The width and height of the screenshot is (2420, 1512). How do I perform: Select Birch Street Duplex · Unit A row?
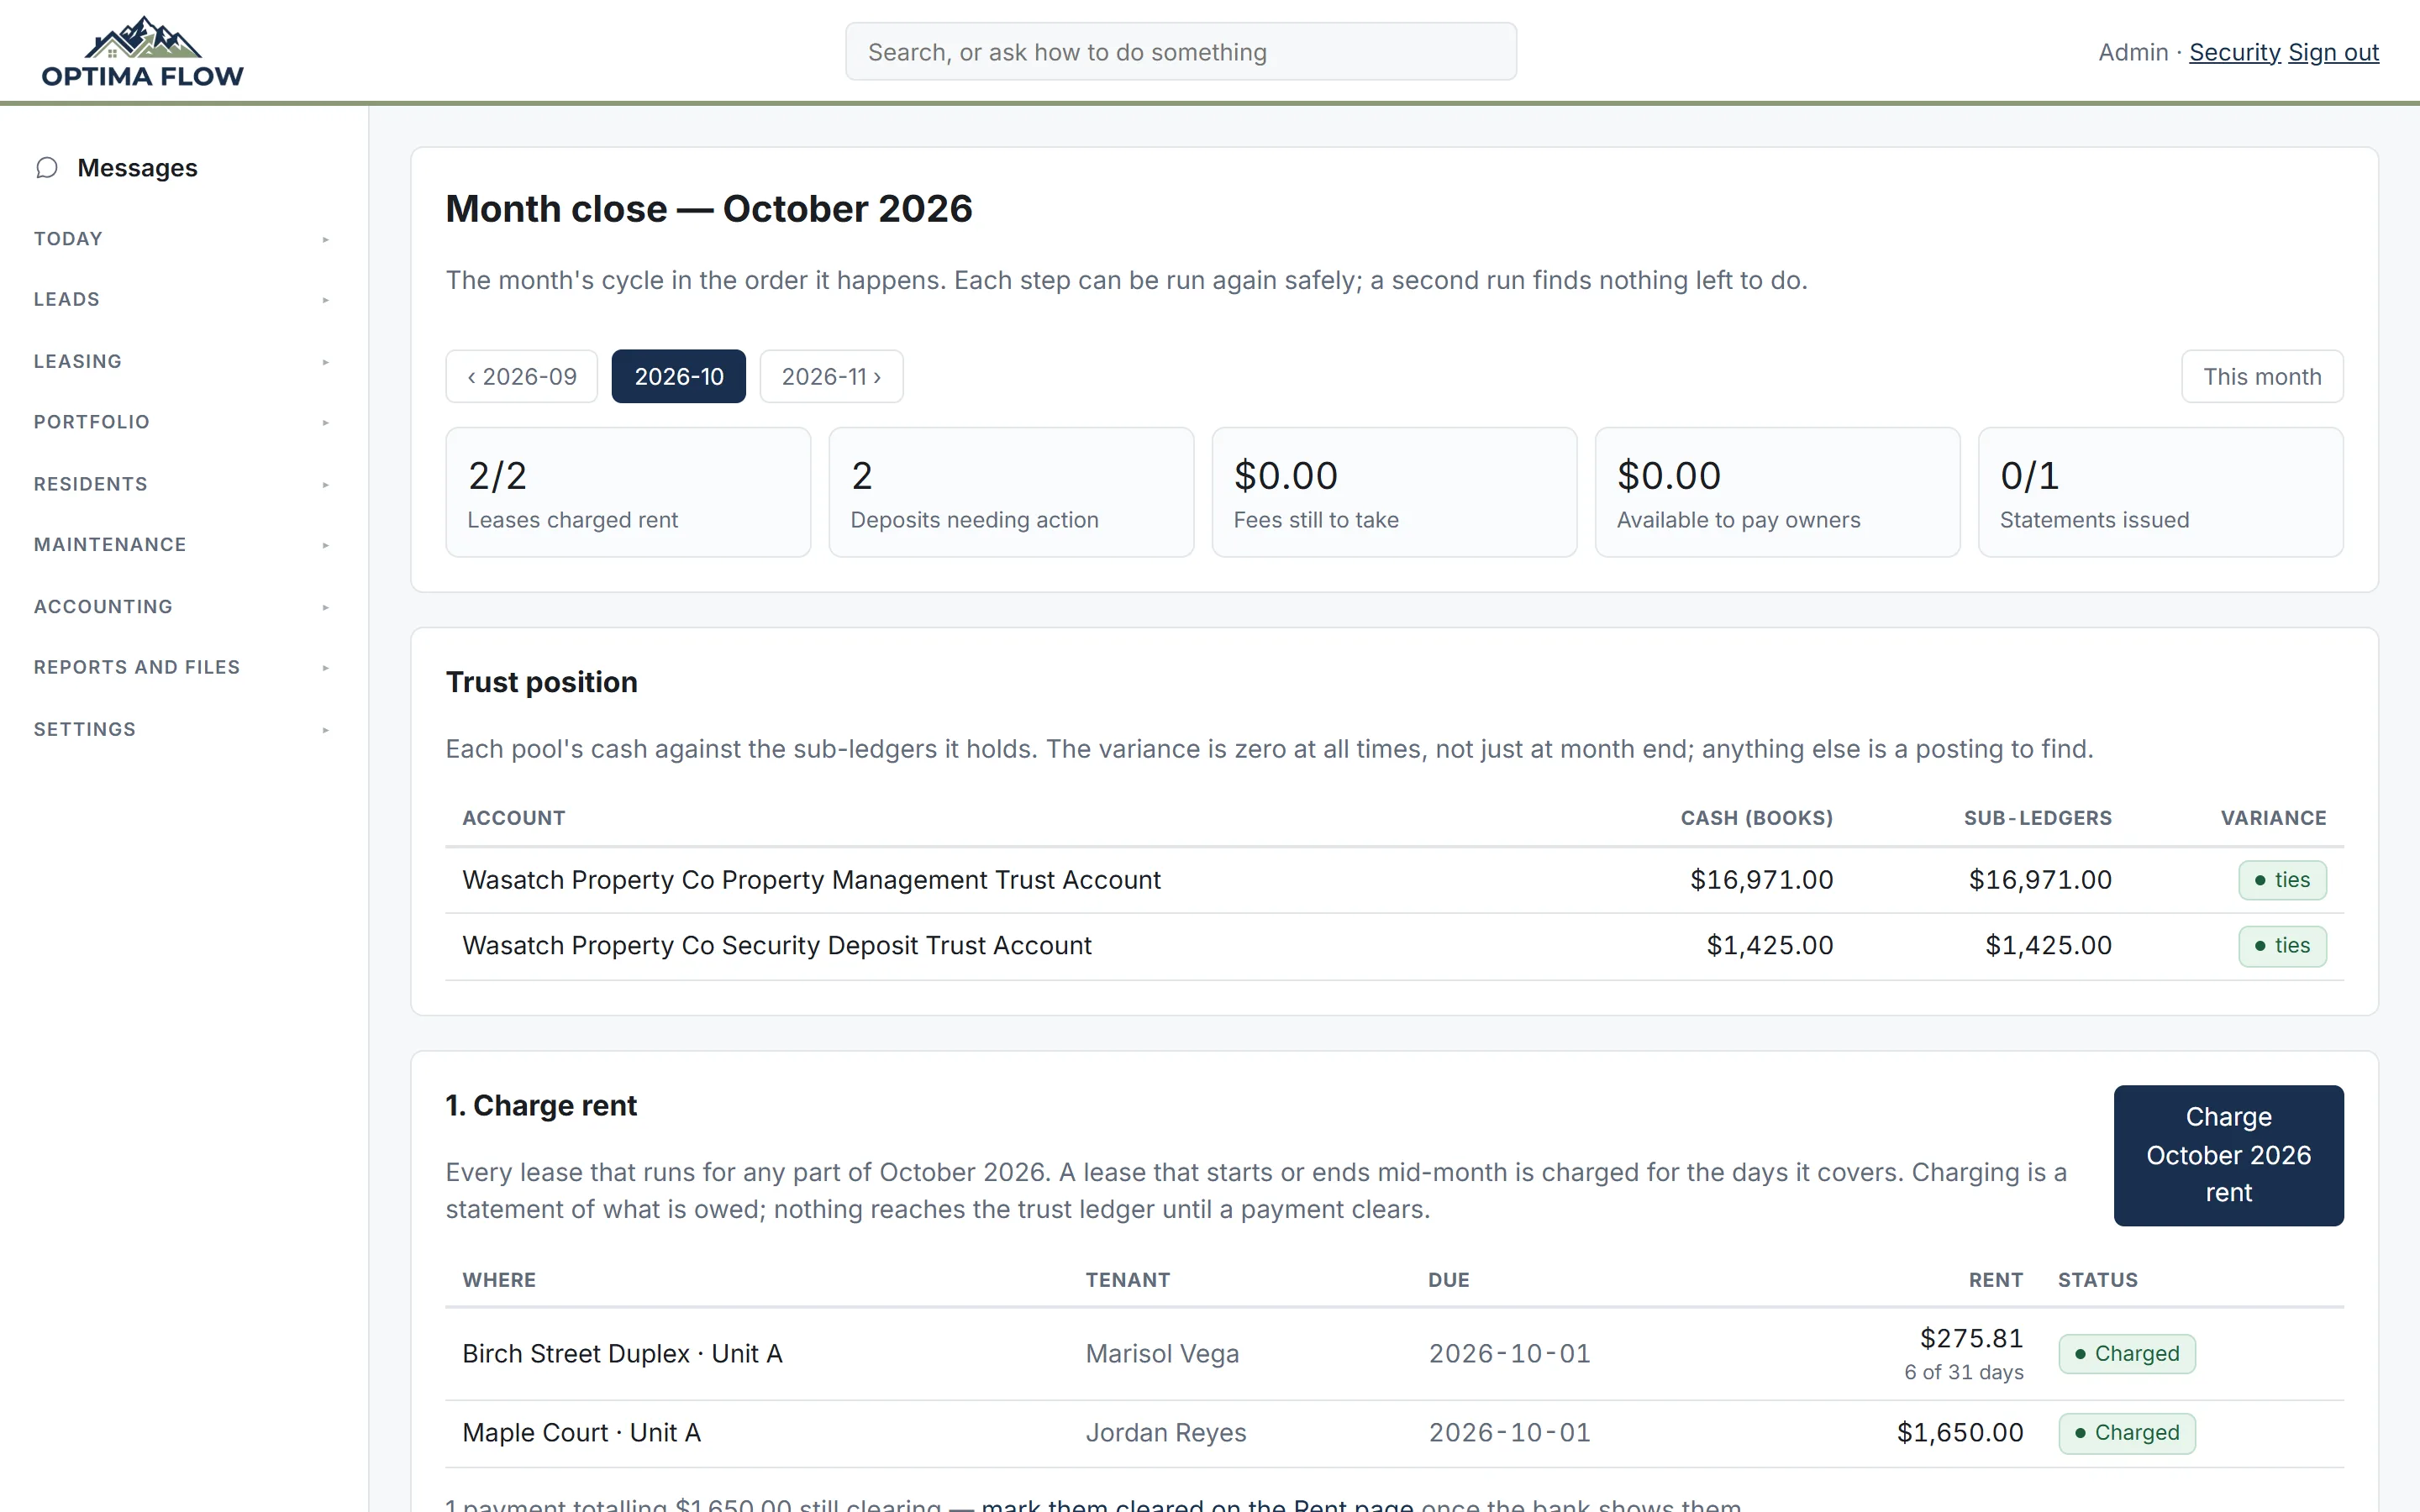(x=1394, y=1354)
